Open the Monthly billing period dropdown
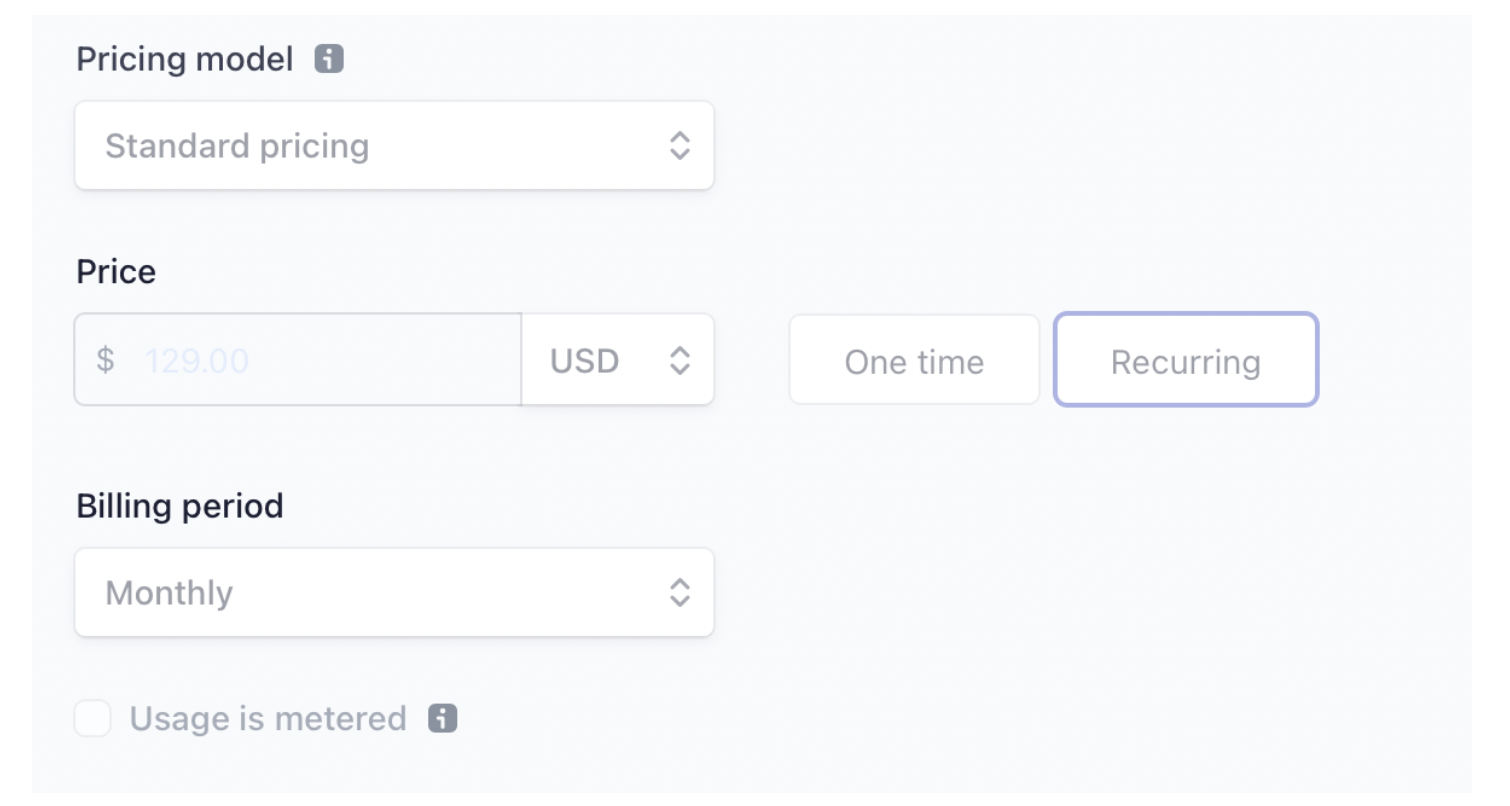This screenshot has width=1510, height=806. tap(394, 592)
